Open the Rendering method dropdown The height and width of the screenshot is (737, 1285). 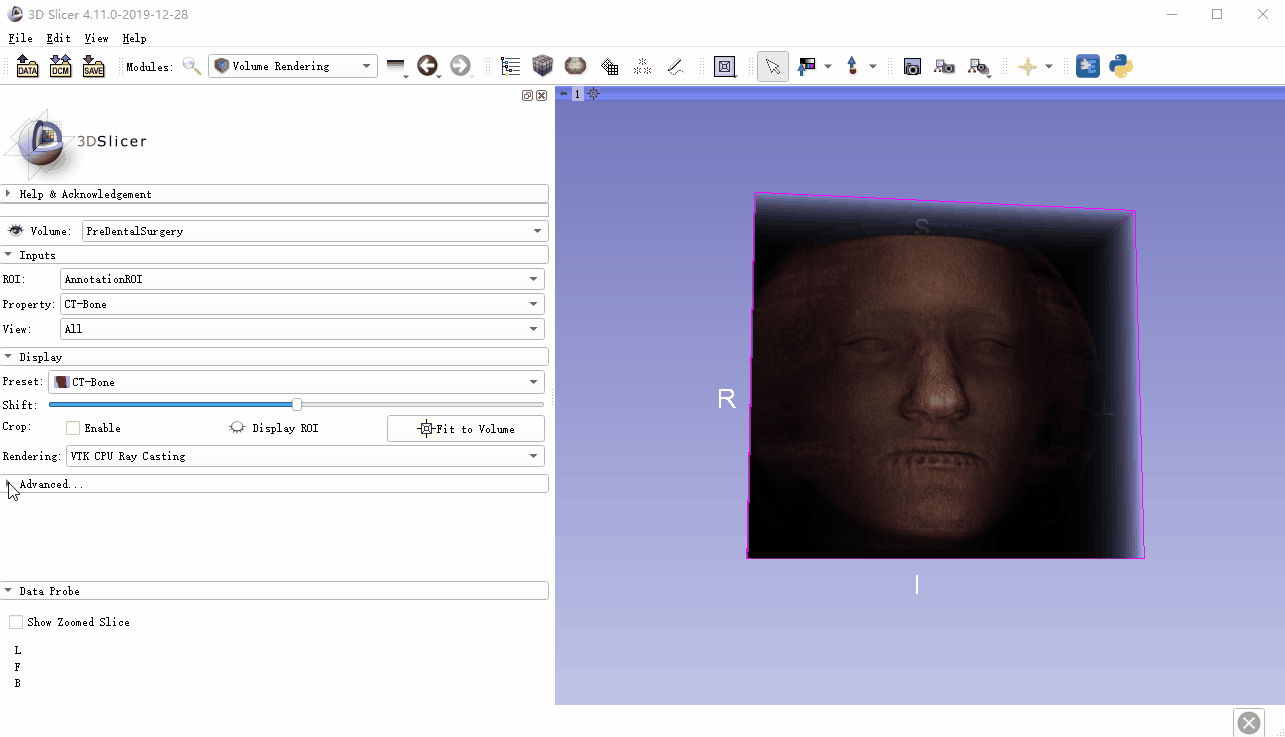[x=305, y=456]
